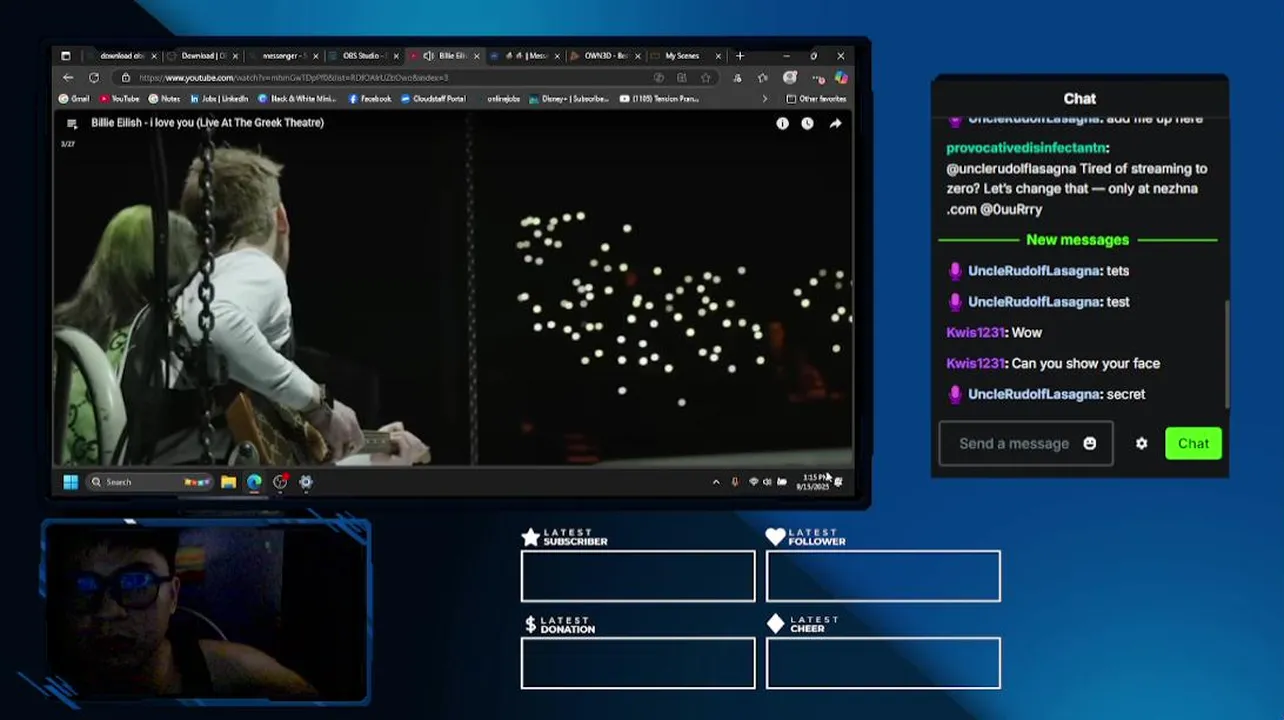Open YouTube bookmark
This screenshot has width=1284, height=720.
[x=119, y=99]
